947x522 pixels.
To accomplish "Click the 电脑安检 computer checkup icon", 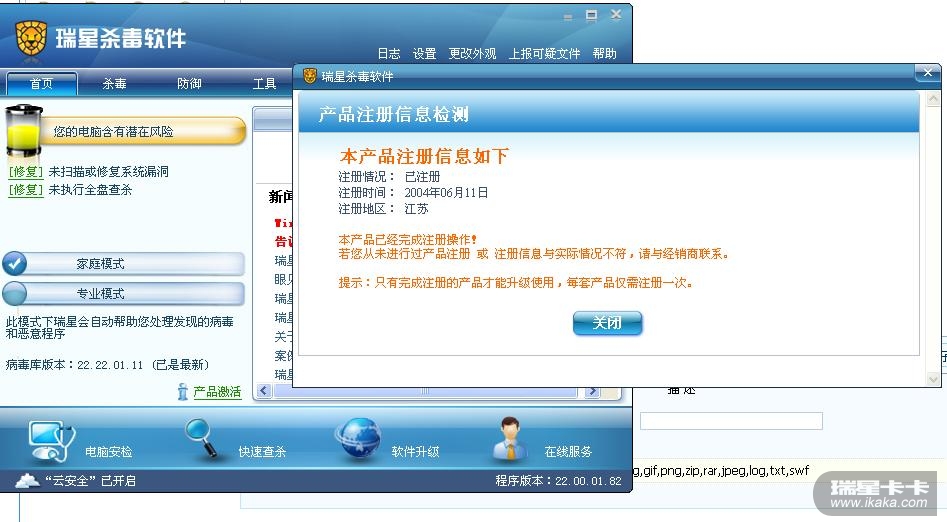I will [x=51, y=441].
